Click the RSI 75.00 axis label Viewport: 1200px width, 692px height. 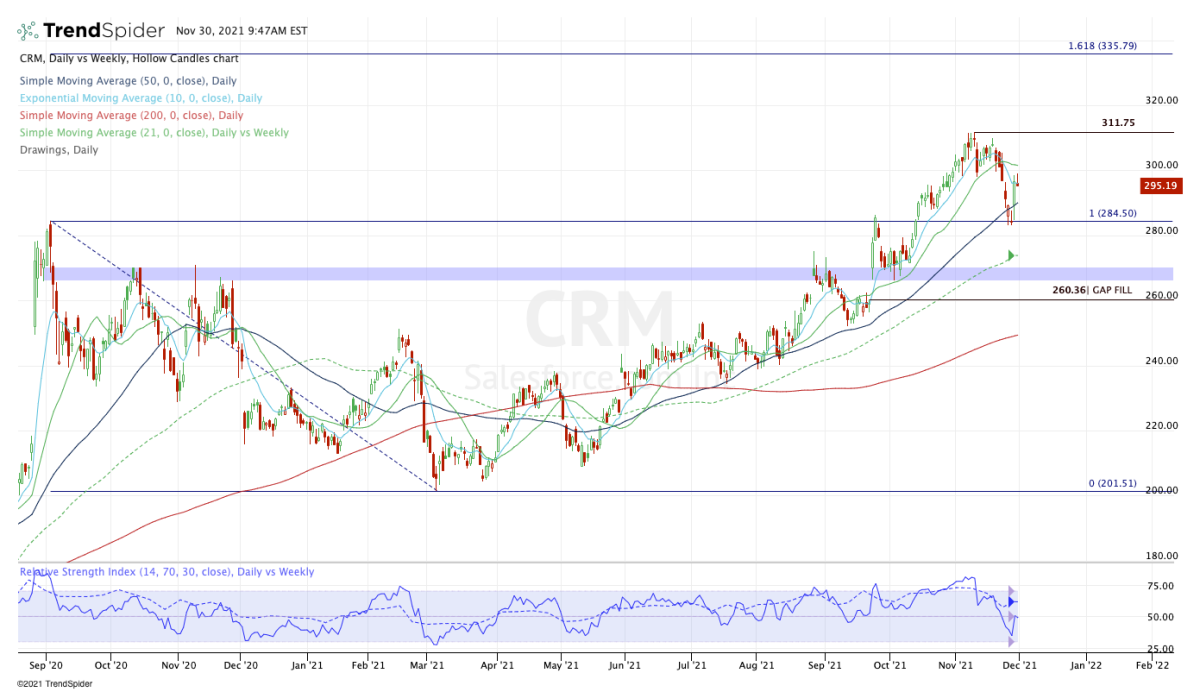(x=1162, y=587)
